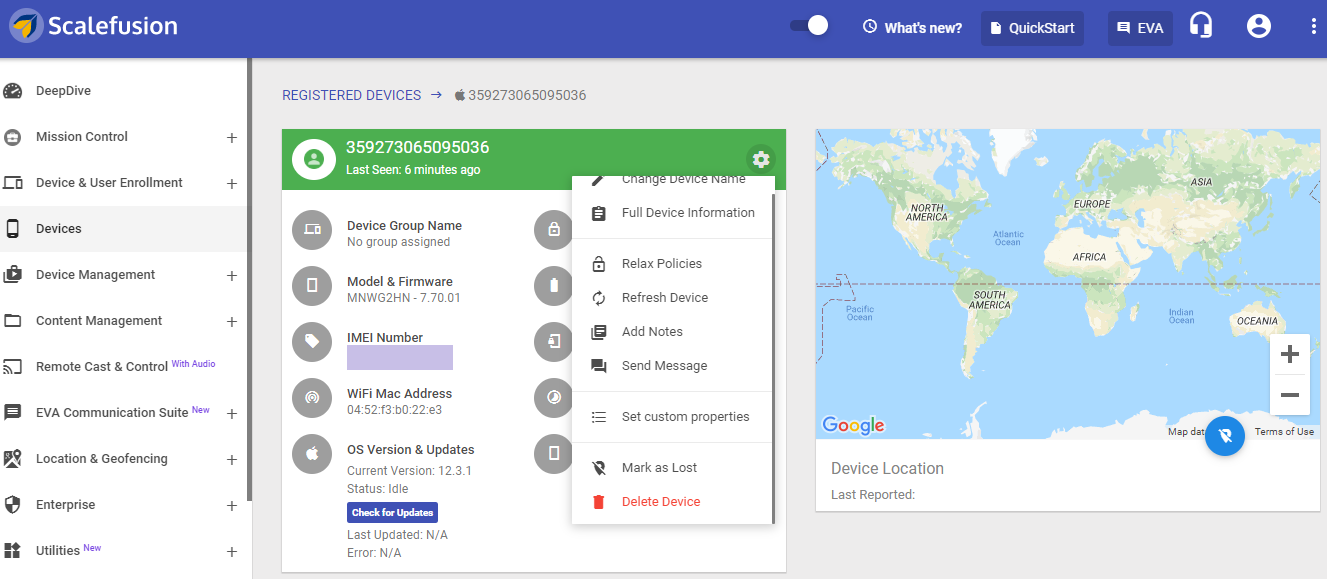
Task: Open the headset support icon
Action: [x=1201, y=26]
